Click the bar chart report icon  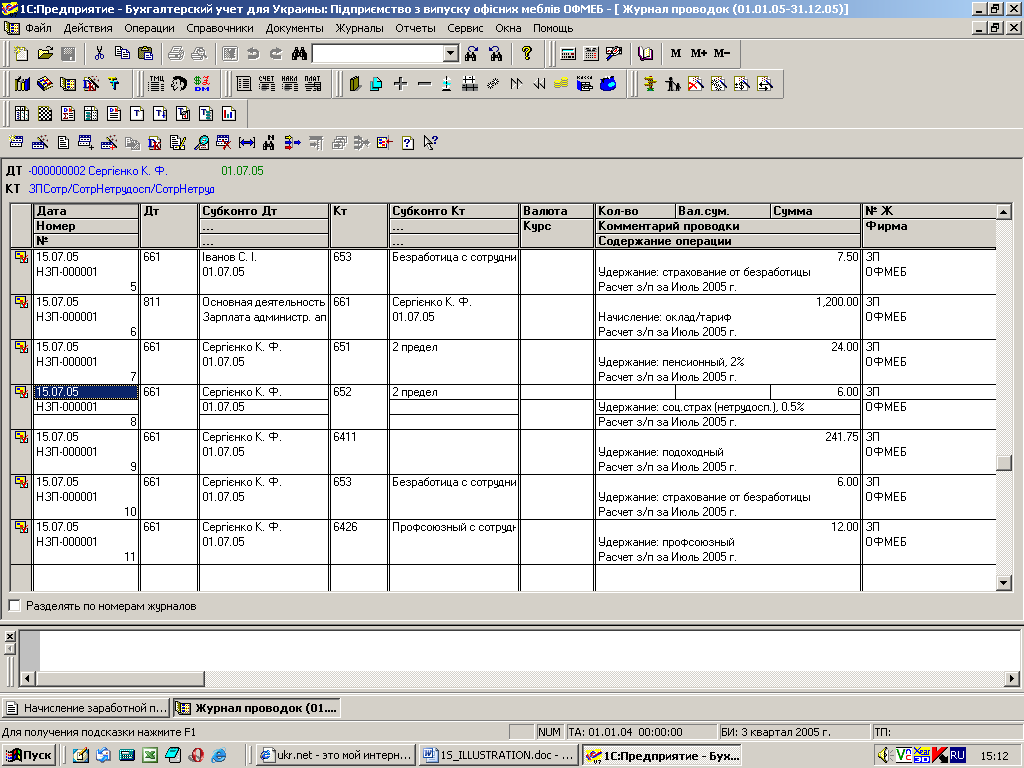(x=229, y=114)
